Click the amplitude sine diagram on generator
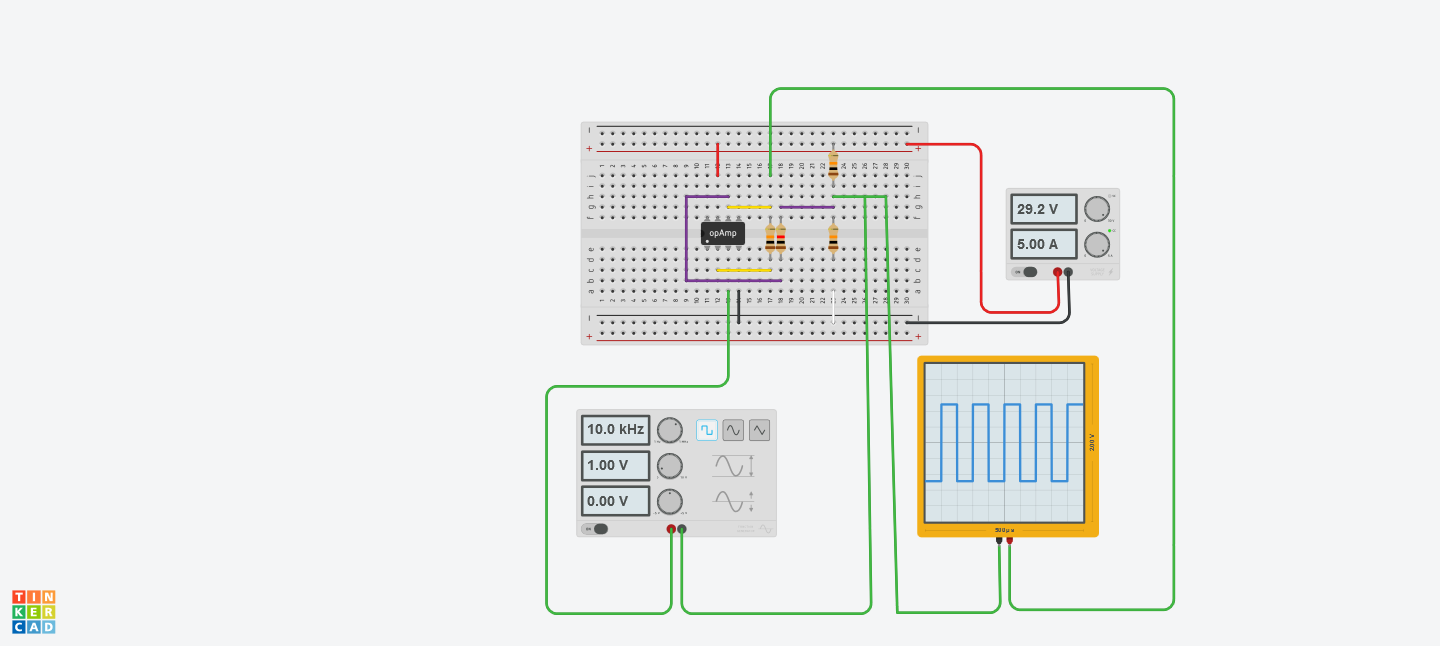The height and width of the screenshot is (646, 1440). point(733,466)
